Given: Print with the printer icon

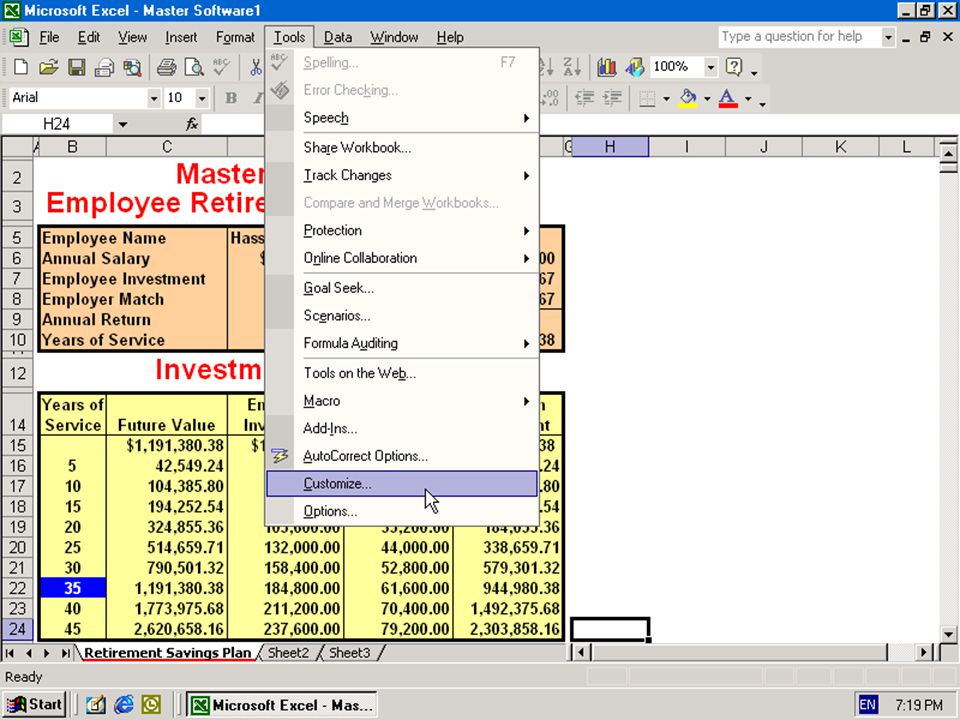Looking at the screenshot, I should tap(166, 67).
